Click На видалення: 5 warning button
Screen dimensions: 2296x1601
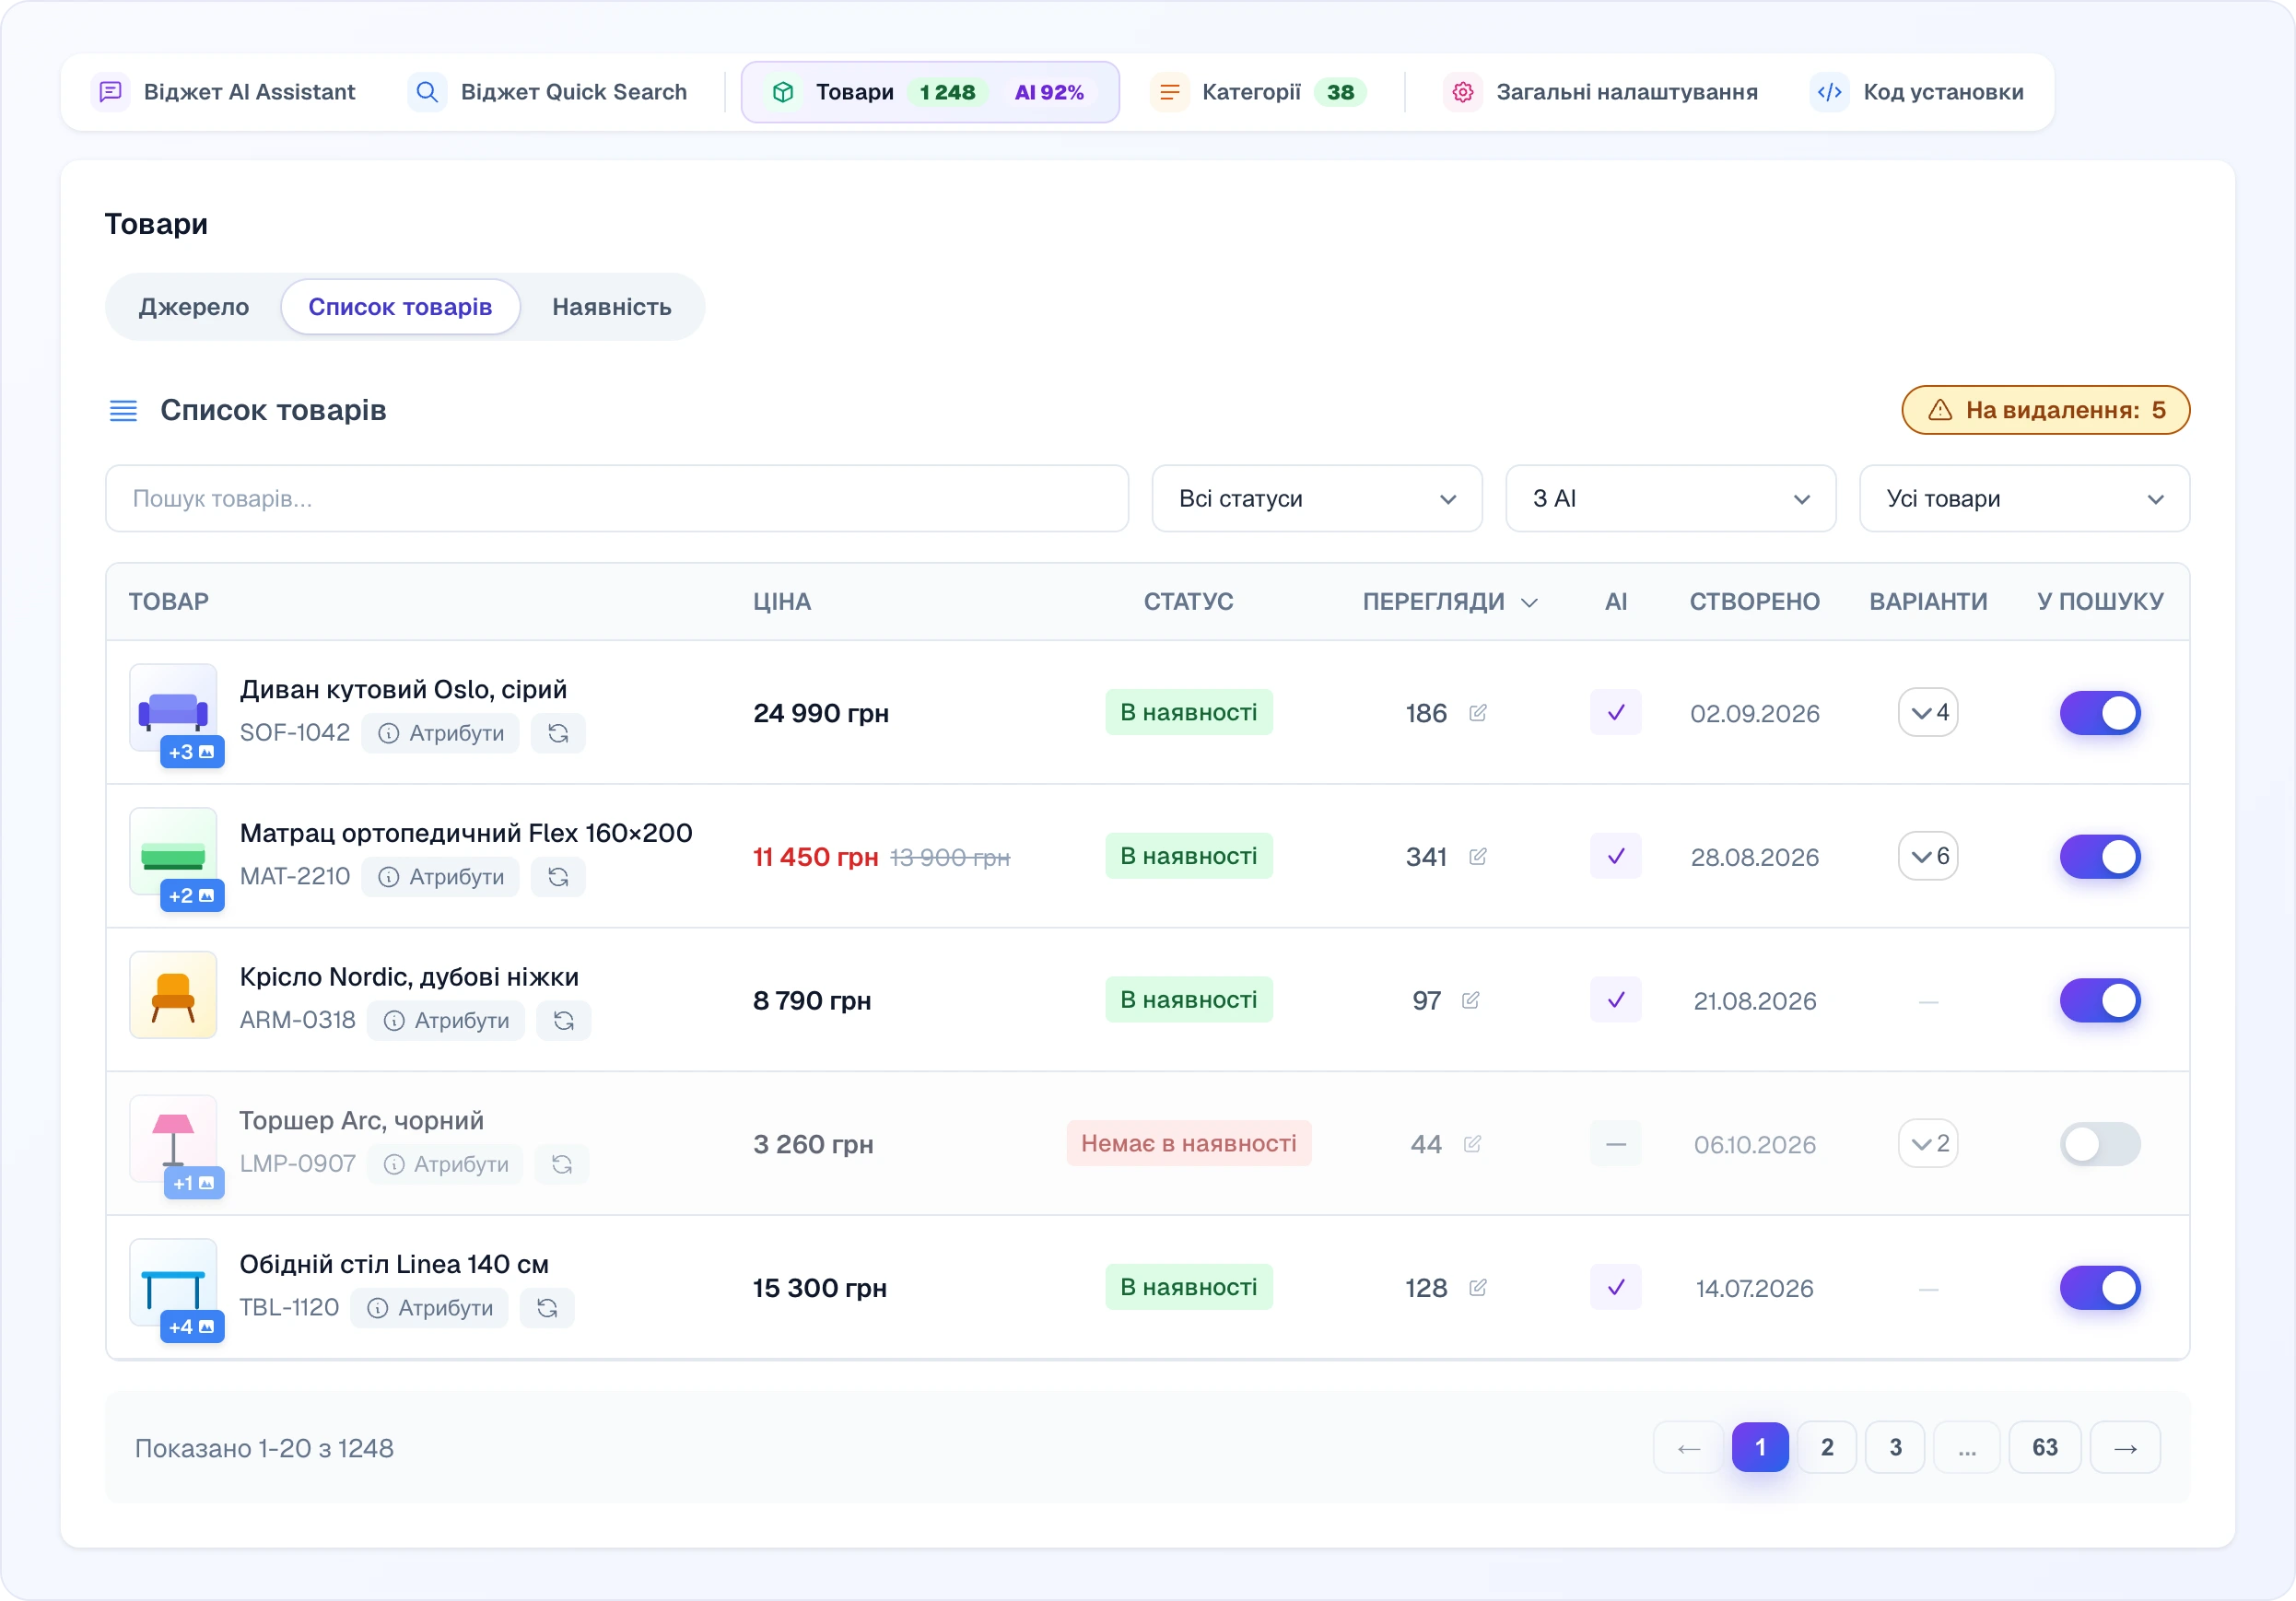tap(2046, 410)
